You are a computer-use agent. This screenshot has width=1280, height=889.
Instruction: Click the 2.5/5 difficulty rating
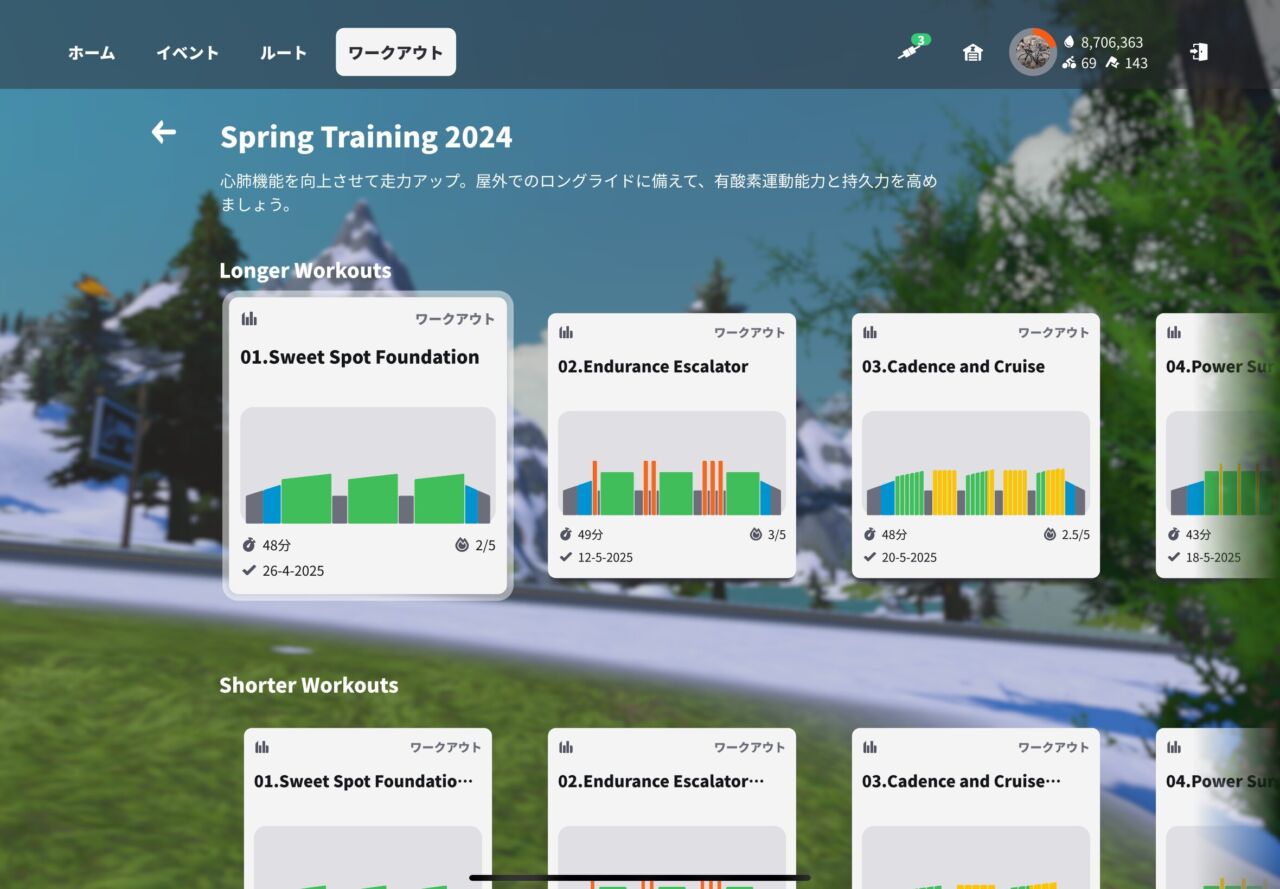[x=1076, y=535]
